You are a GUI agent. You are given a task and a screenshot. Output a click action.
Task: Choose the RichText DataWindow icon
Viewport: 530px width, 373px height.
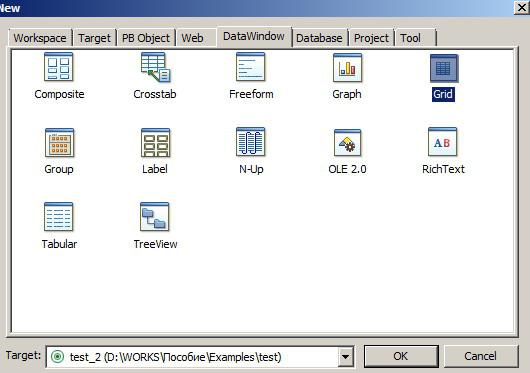442,142
